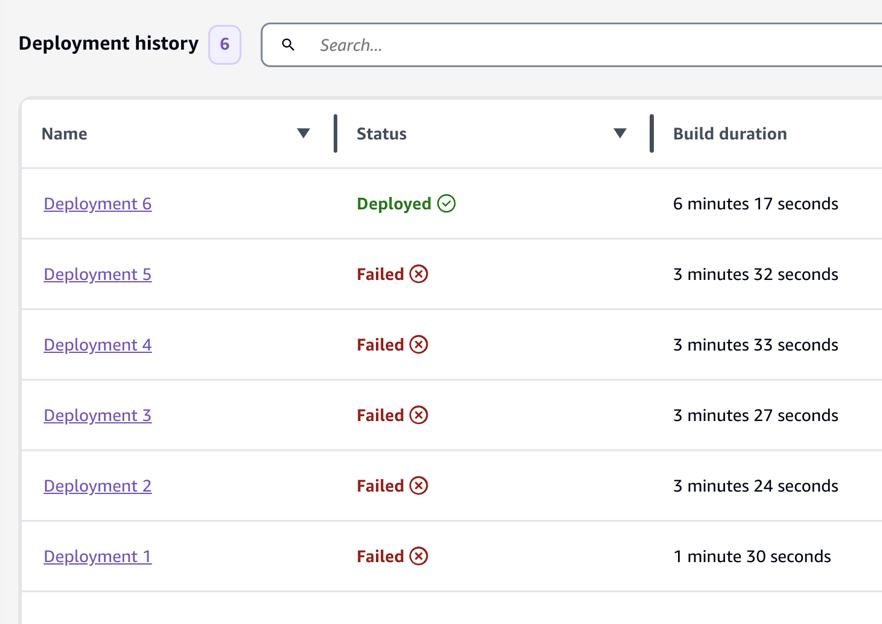This screenshot has height=624, width=882.
Task: Click the Failed status for Deployment 5
Action: click(x=380, y=274)
